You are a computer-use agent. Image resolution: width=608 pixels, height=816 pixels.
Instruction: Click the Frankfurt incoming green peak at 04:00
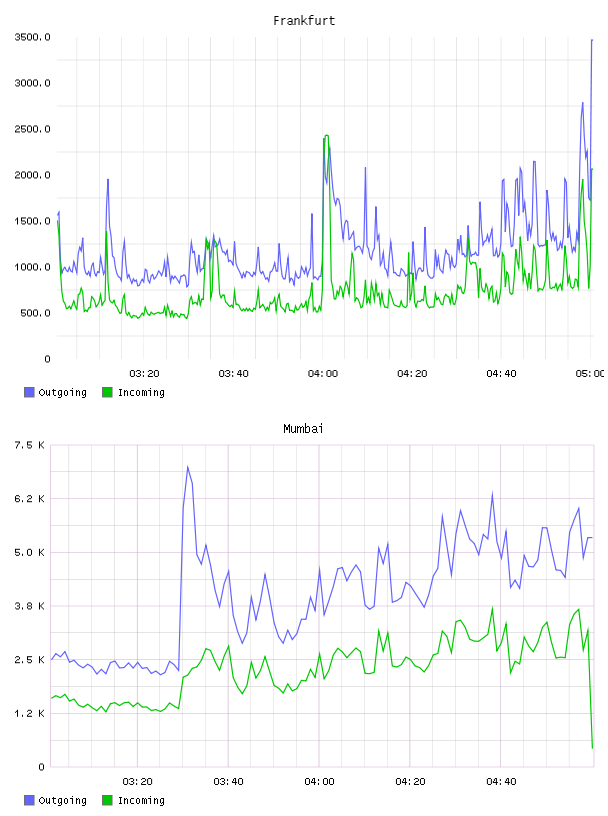pos(326,136)
